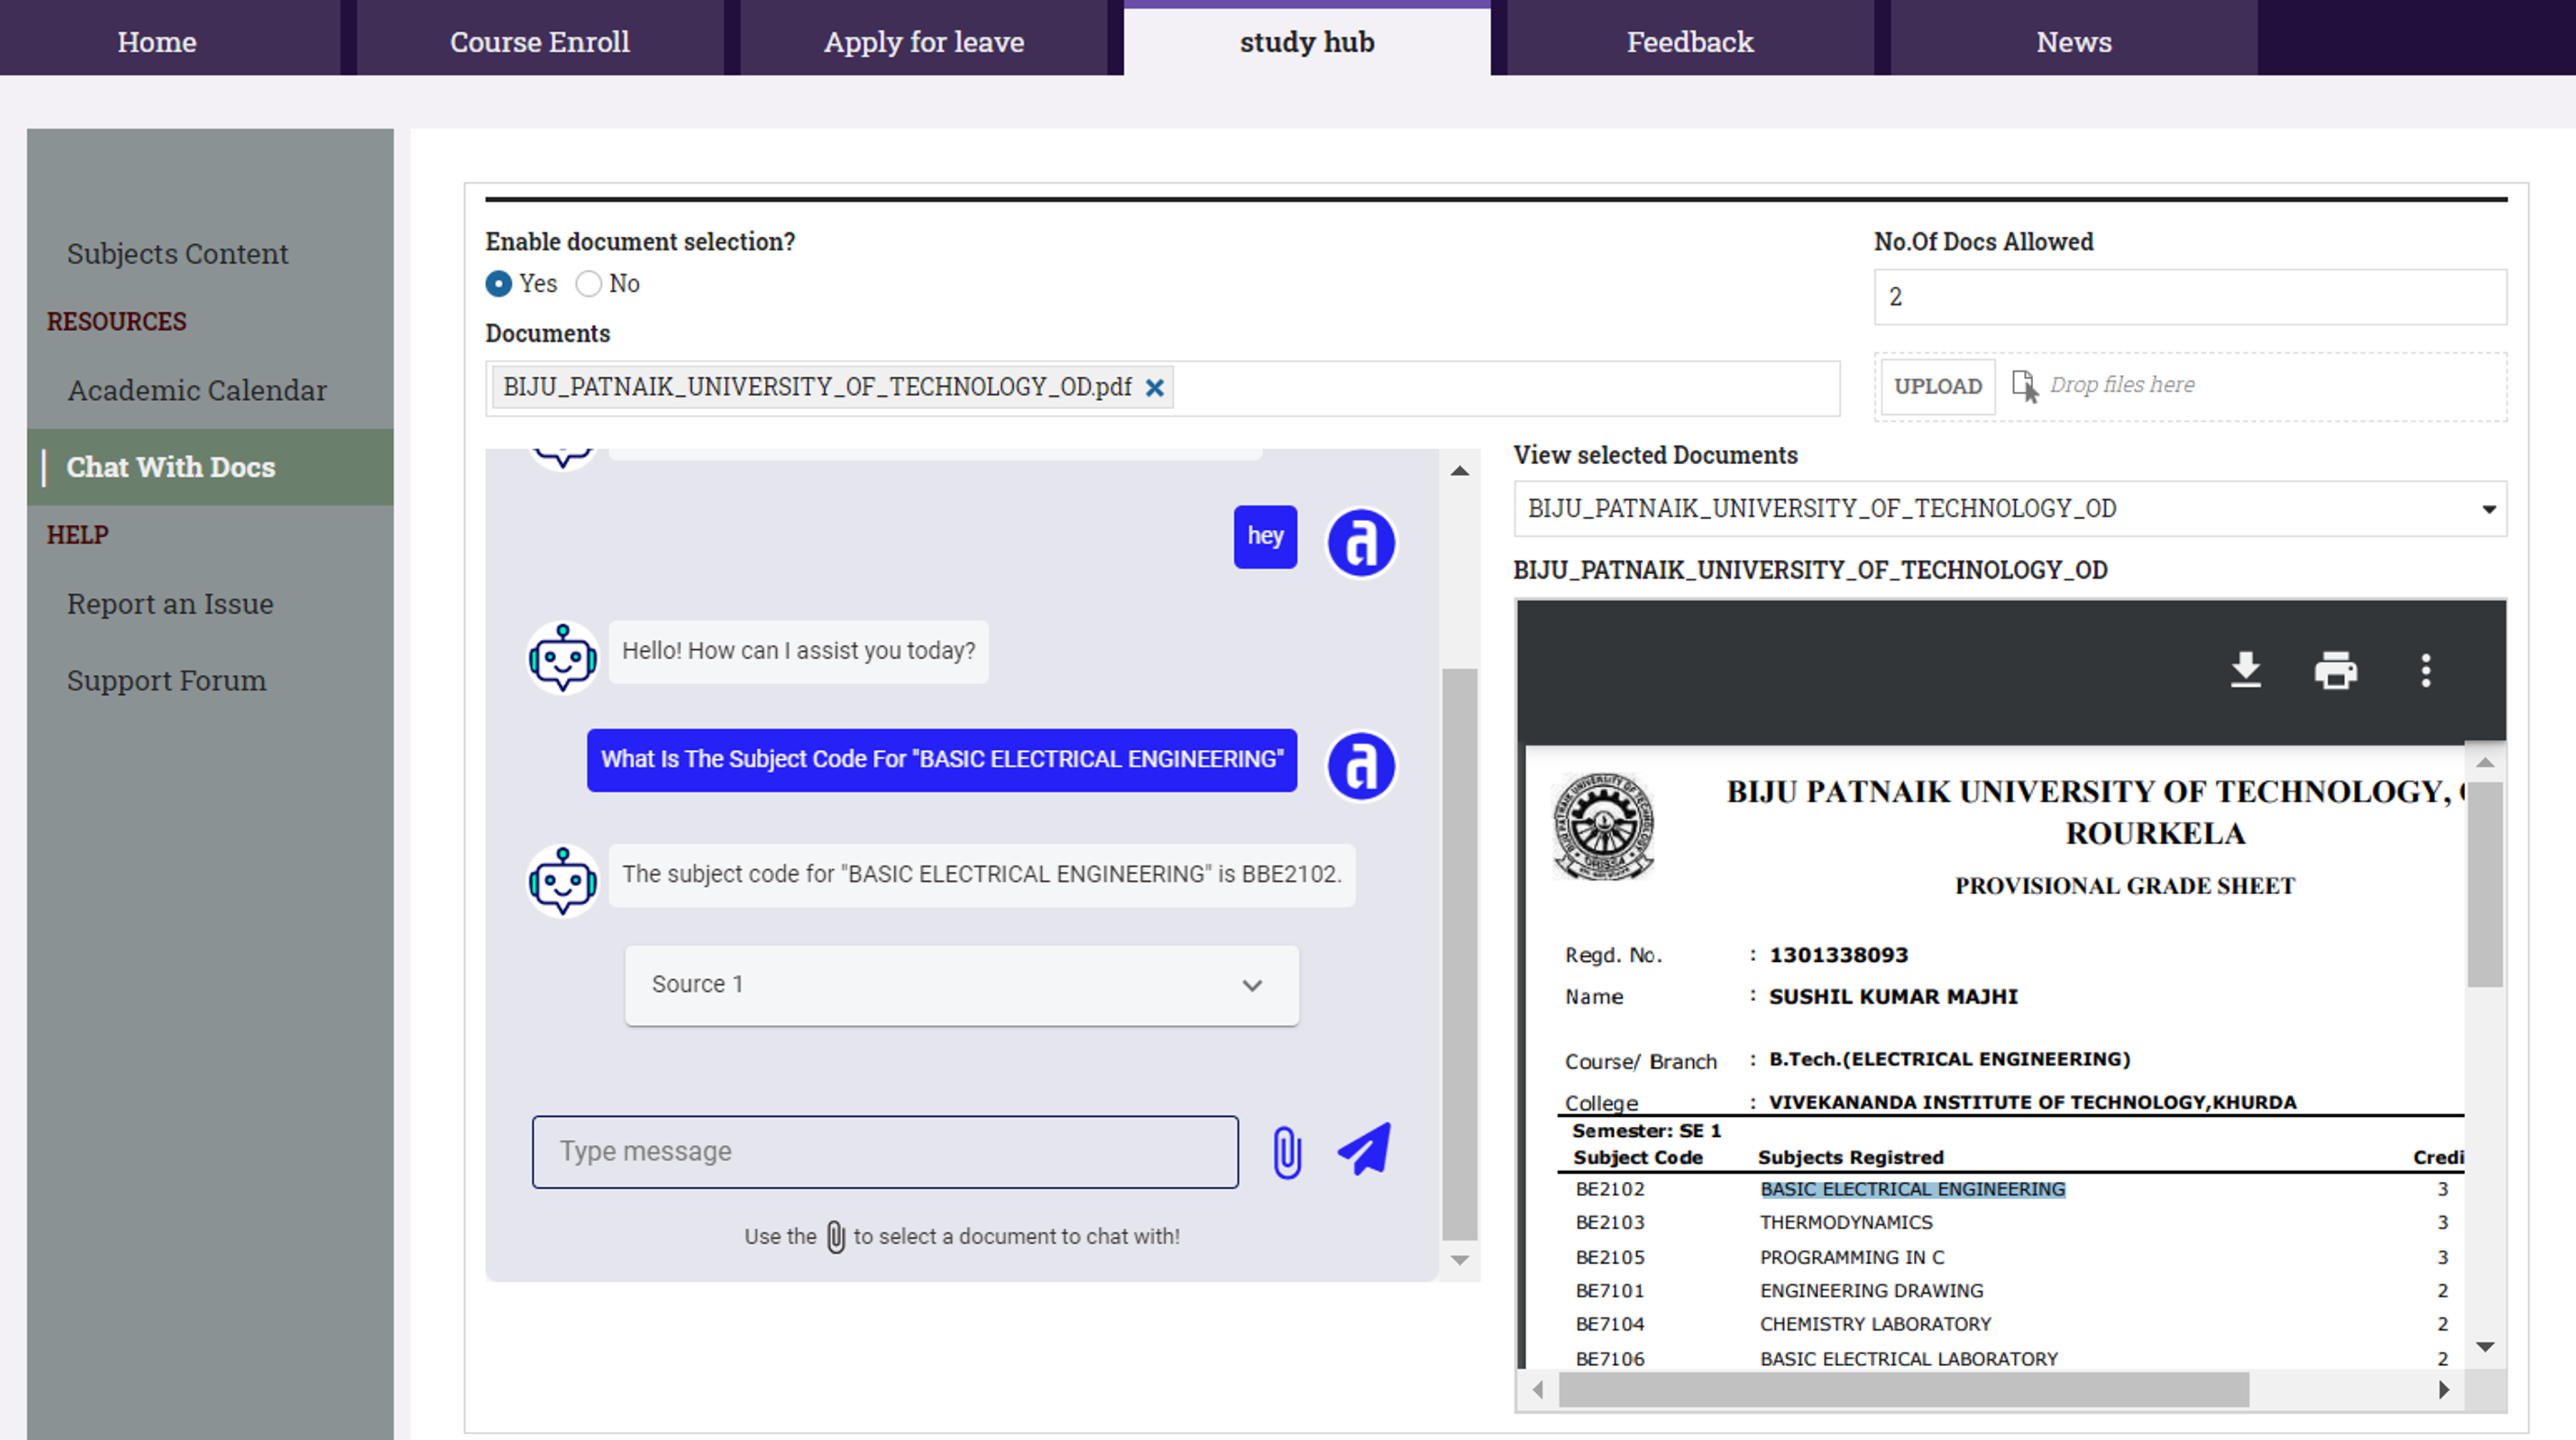The height and width of the screenshot is (1440, 2576).
Task: Download the PDF document
Action: (x=2246, y=670)
